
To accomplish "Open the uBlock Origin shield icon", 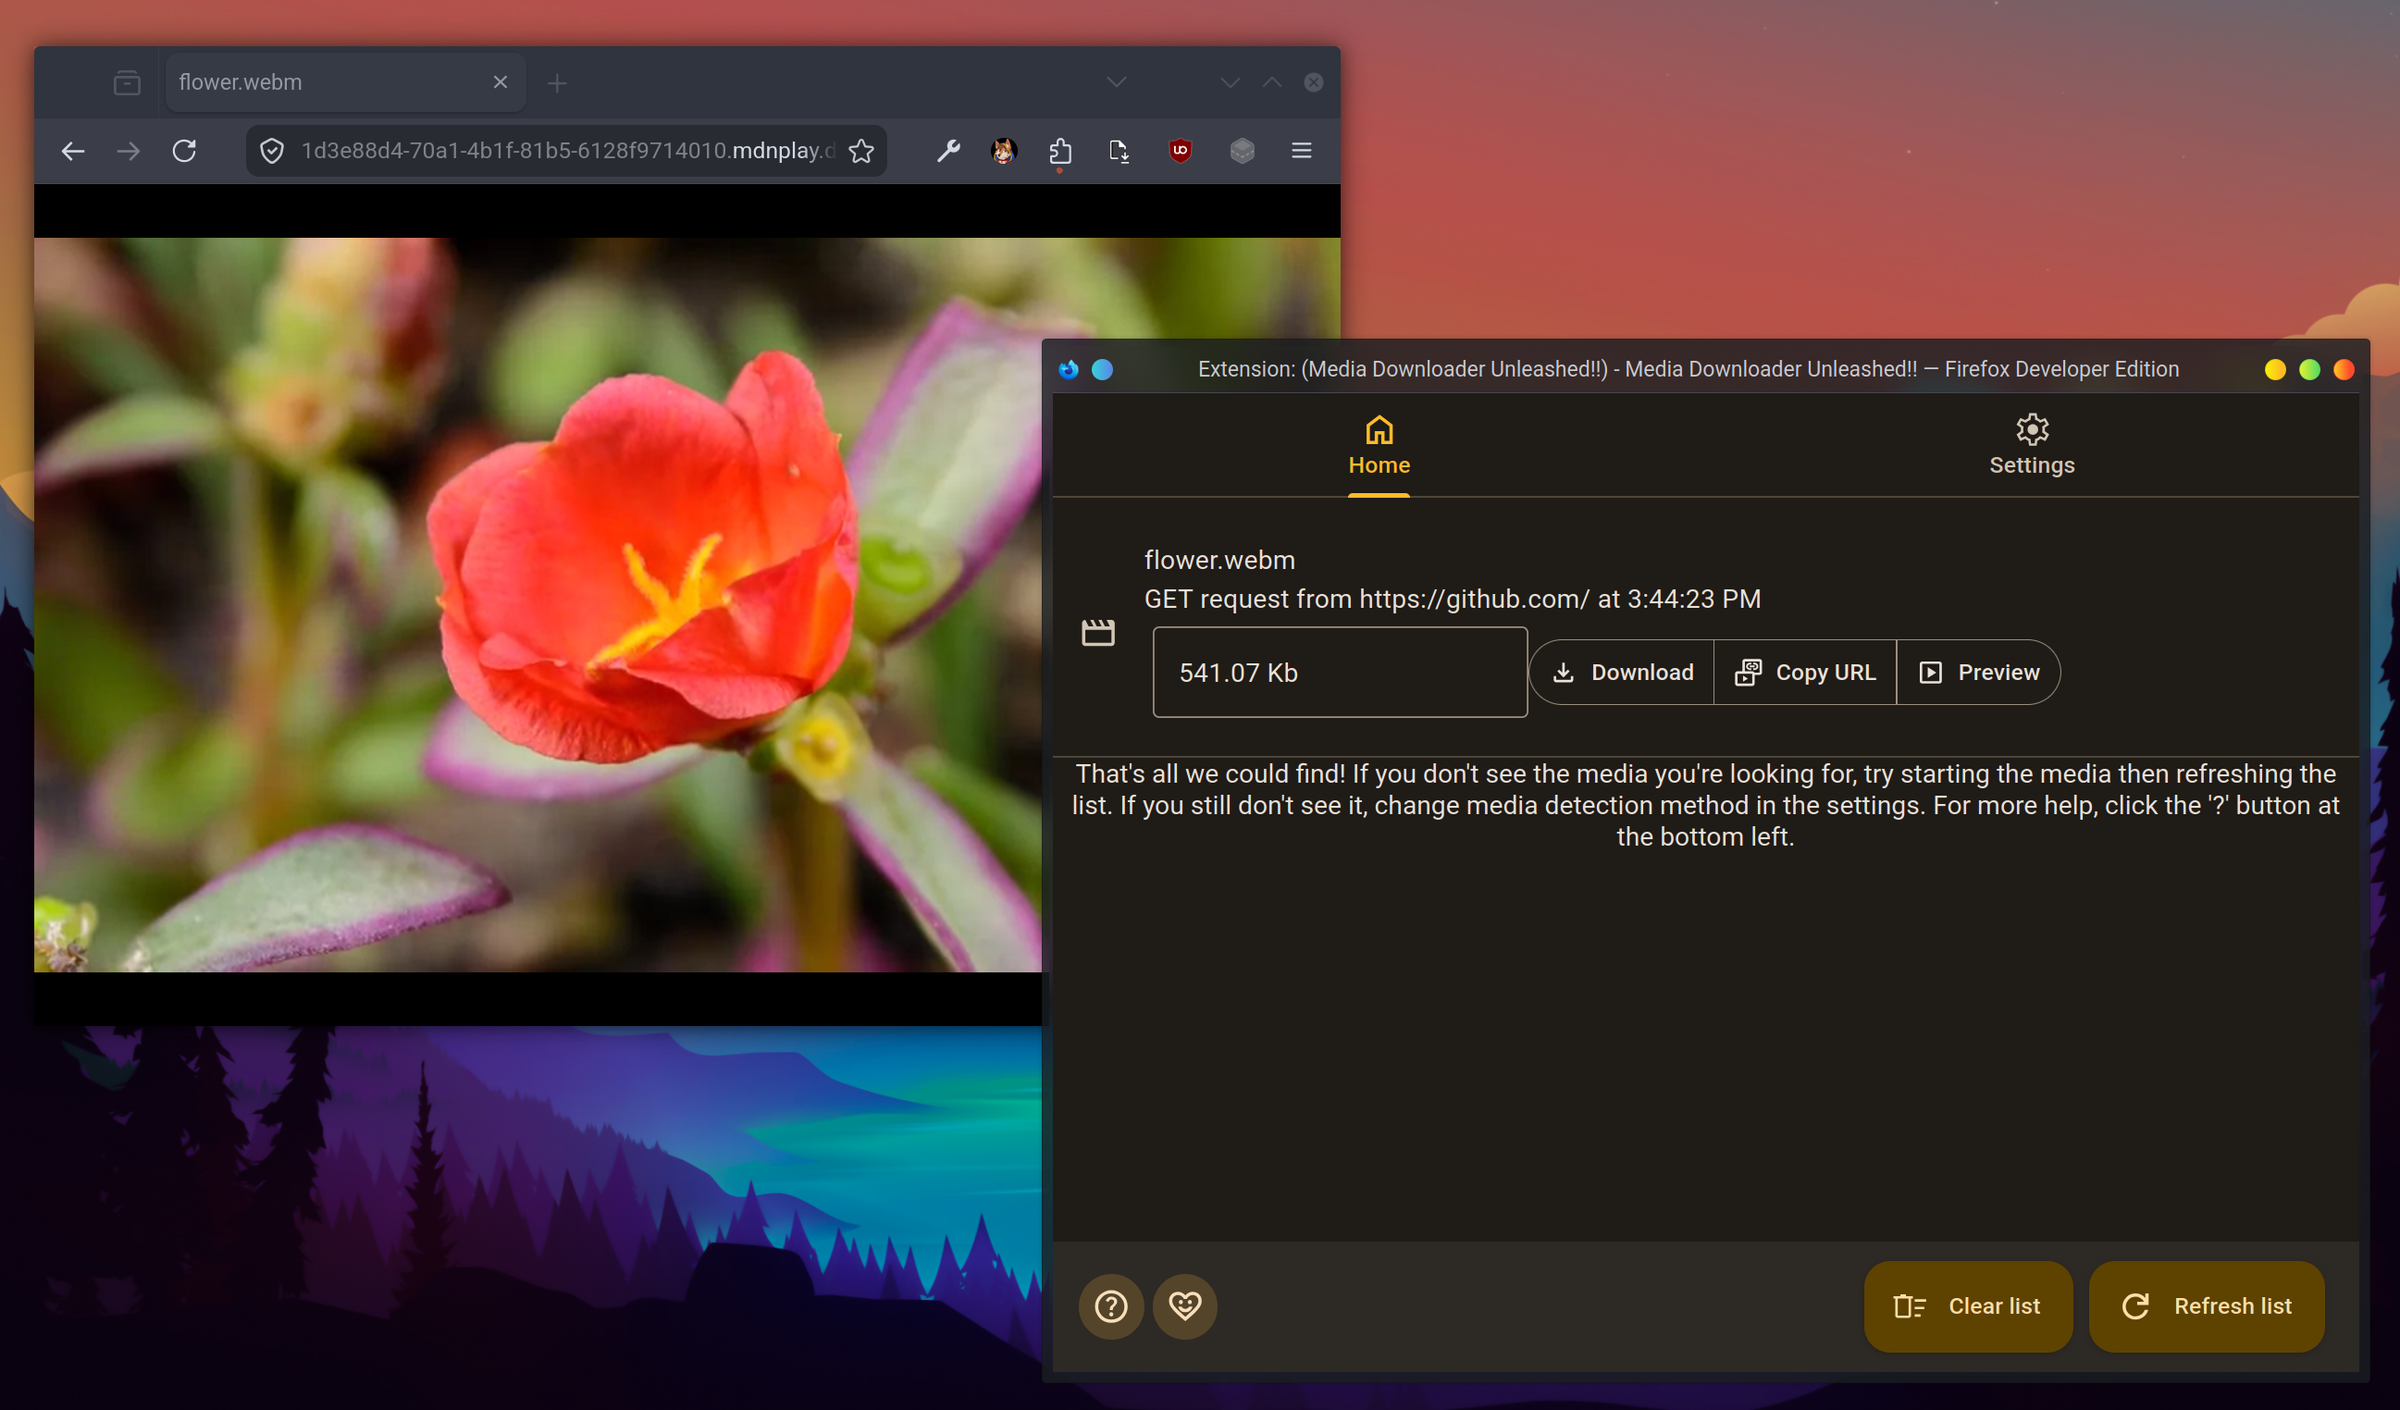I will (x=1181, y=150).
